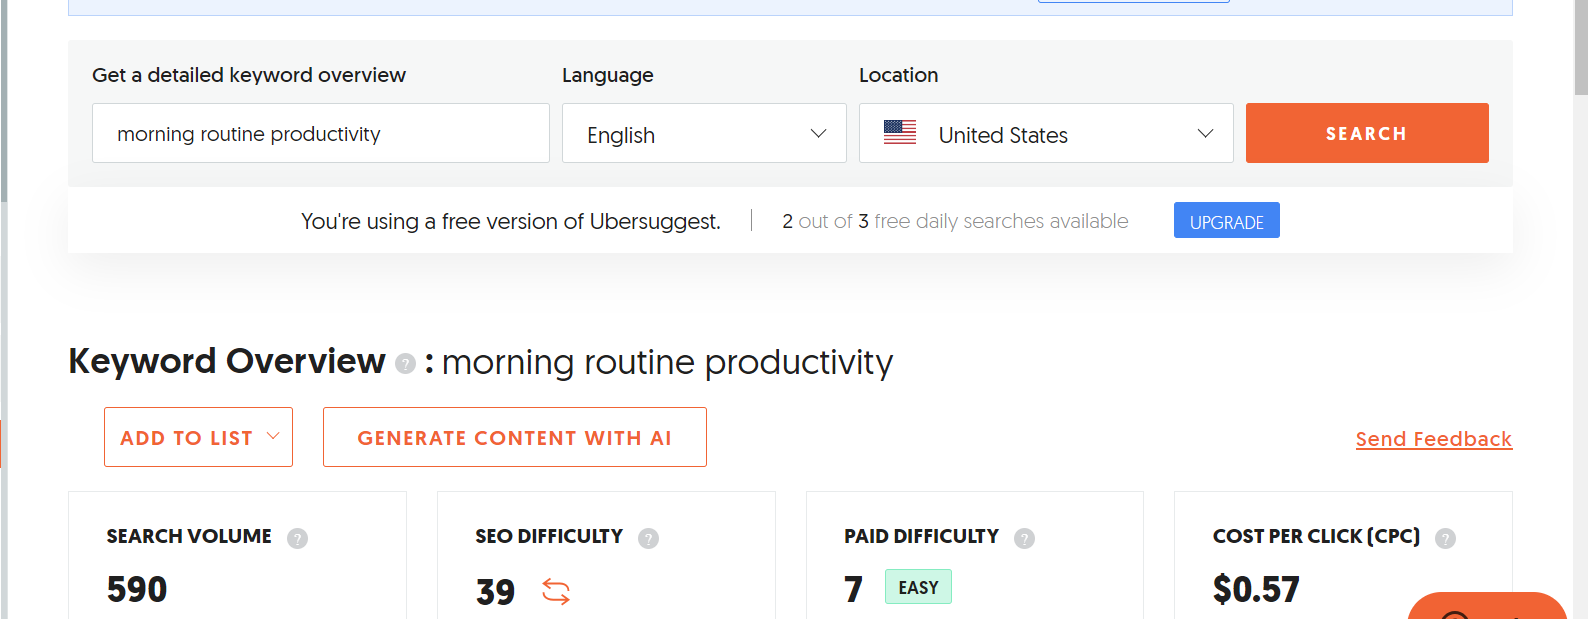Click the 590 search volume value
The height and width of the screenshot is (619, 1588).
(x=137, y=590)
